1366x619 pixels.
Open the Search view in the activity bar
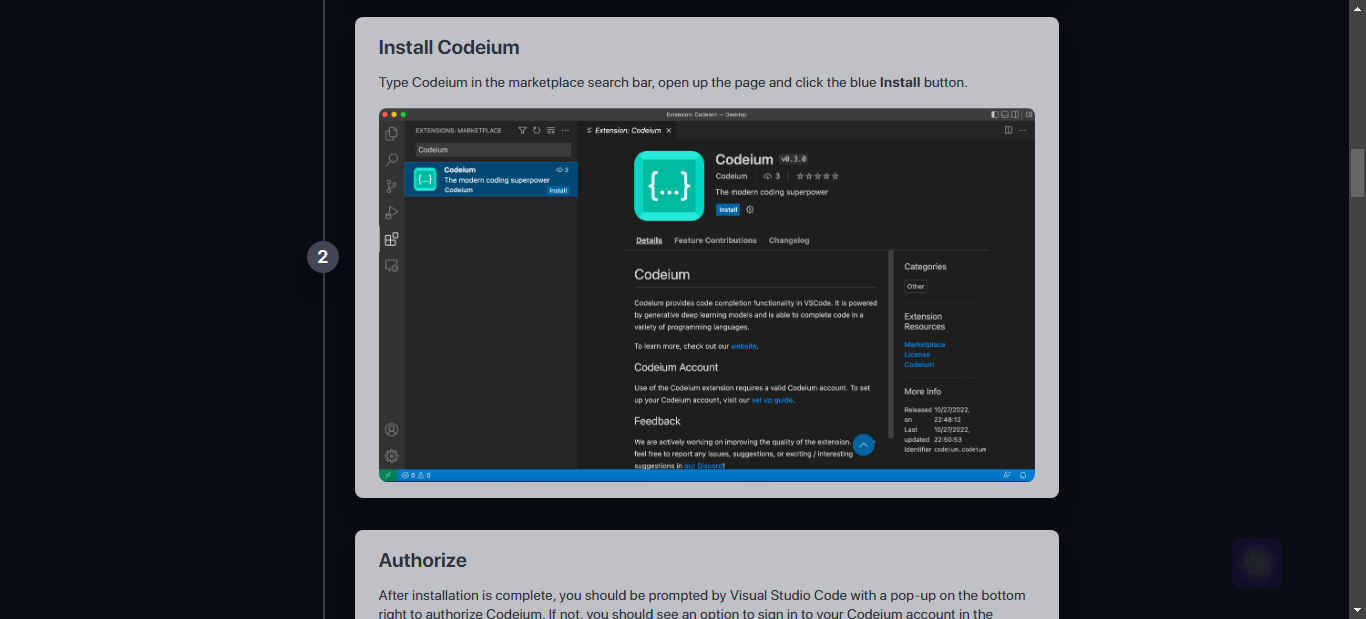pos(392,160)
